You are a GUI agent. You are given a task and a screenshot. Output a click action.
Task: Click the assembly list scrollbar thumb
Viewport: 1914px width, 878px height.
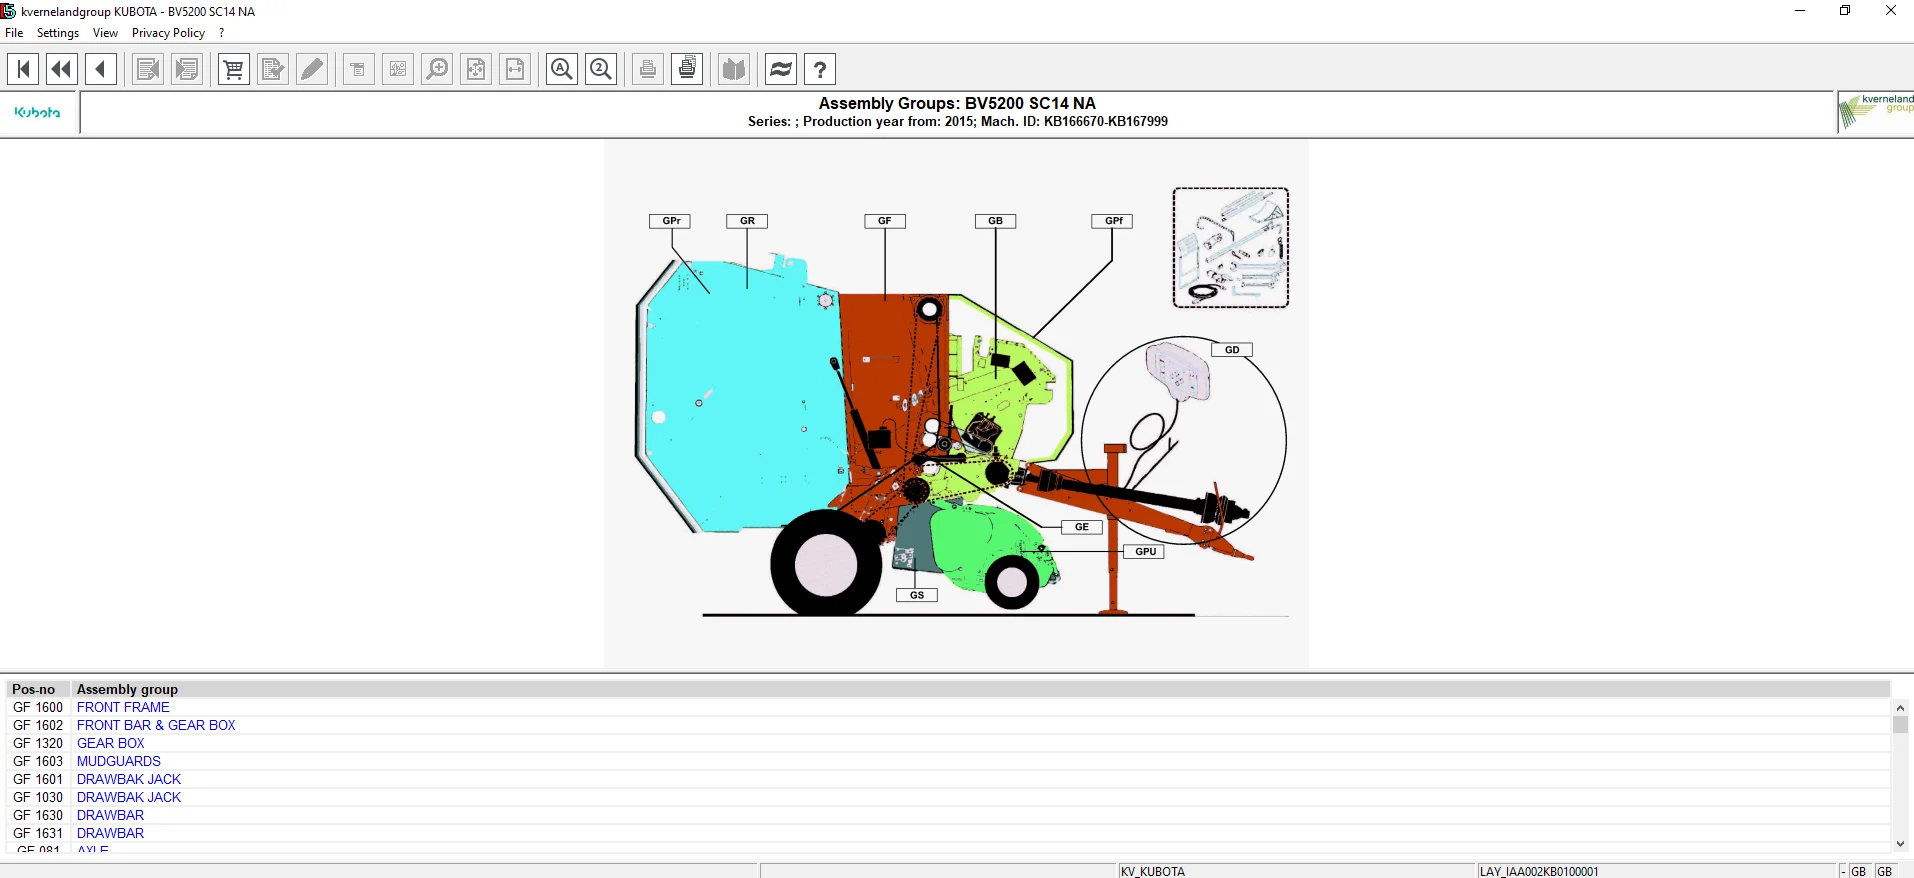click(1900, 725)
